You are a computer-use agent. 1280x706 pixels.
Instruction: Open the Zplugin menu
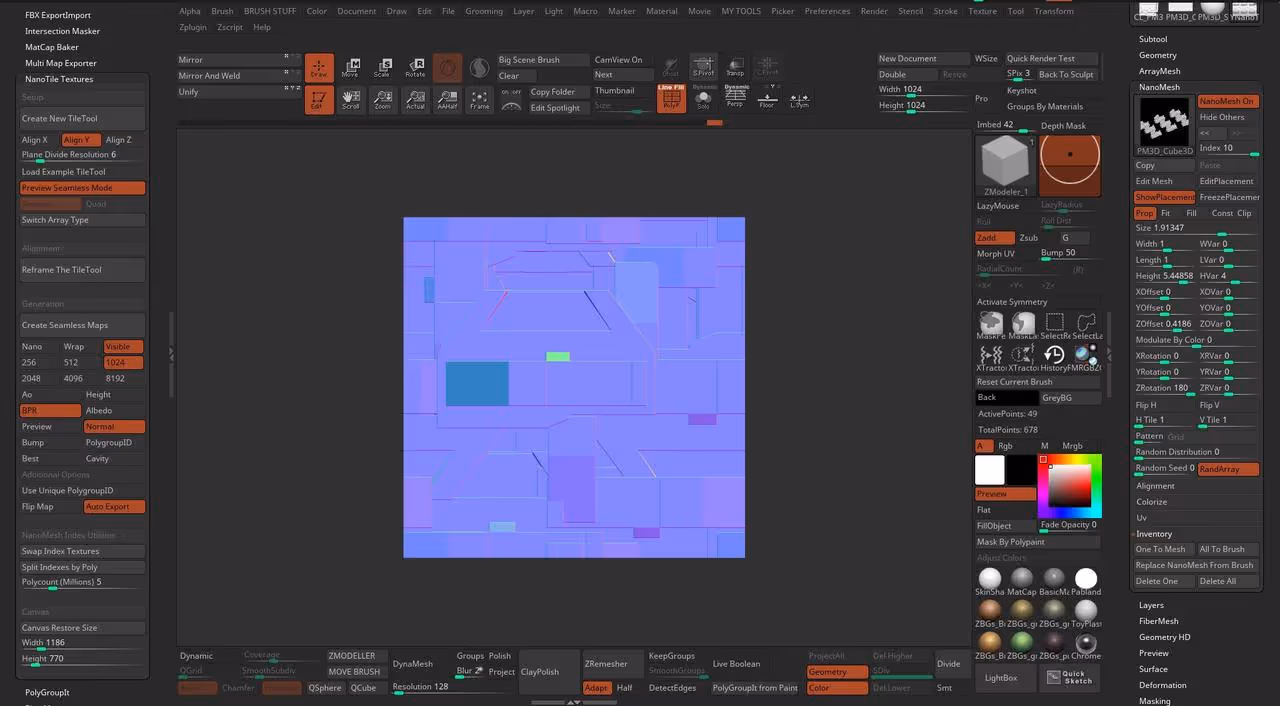(193, 27)
